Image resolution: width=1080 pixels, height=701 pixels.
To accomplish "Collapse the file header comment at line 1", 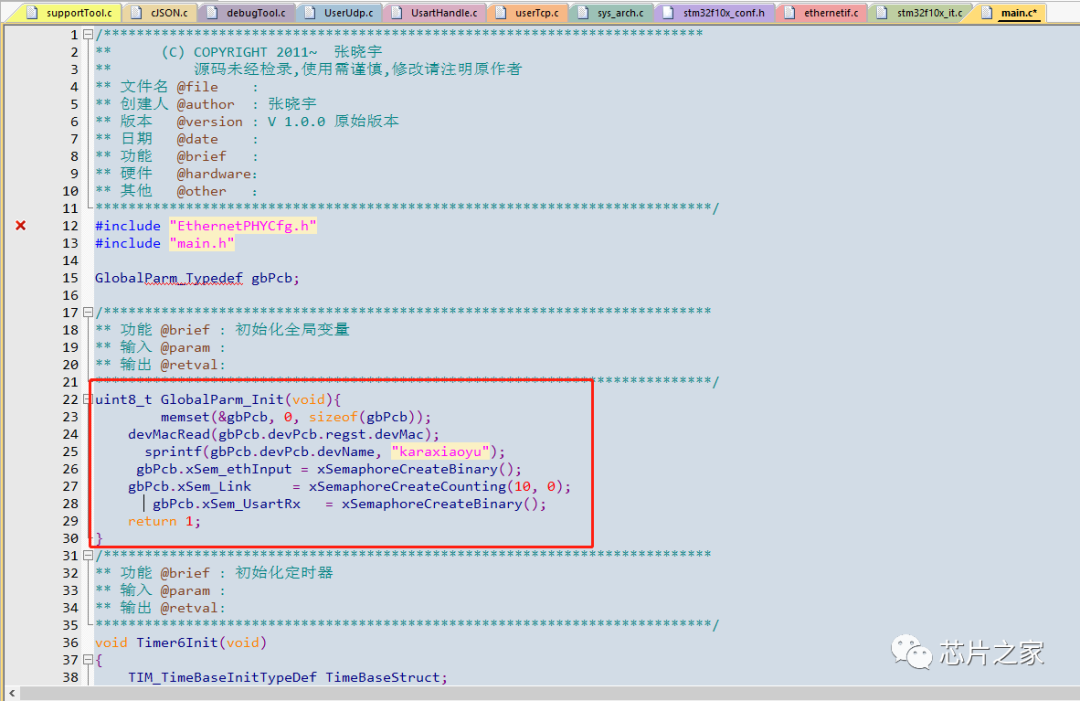I will (87, 34).
